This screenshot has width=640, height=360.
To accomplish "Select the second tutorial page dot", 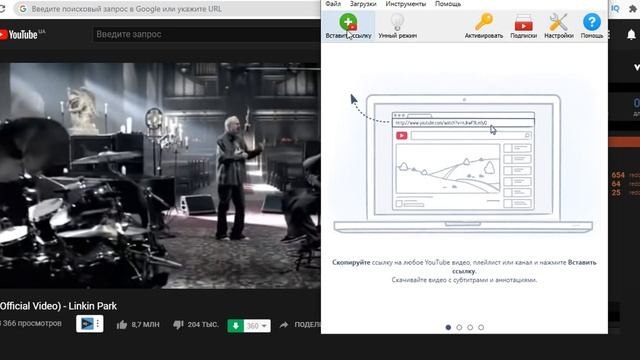I will (x=459, y=327).
